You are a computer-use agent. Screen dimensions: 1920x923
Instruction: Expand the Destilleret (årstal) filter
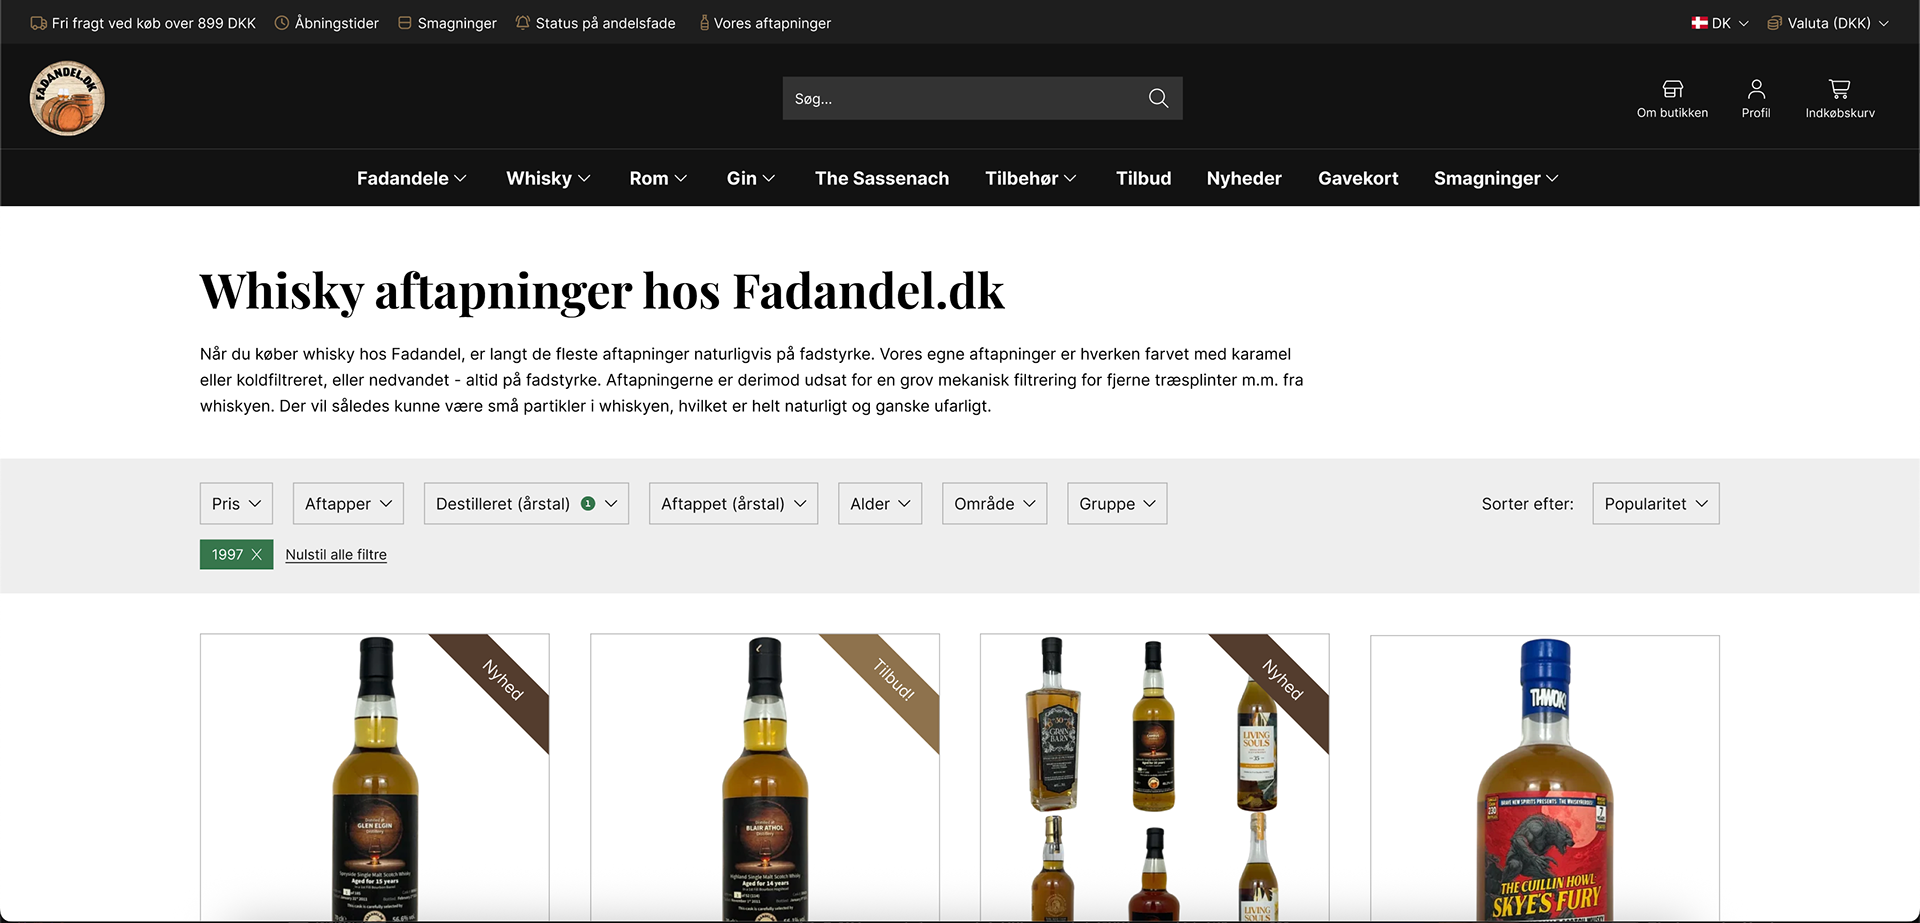click(x=526, y=504)
